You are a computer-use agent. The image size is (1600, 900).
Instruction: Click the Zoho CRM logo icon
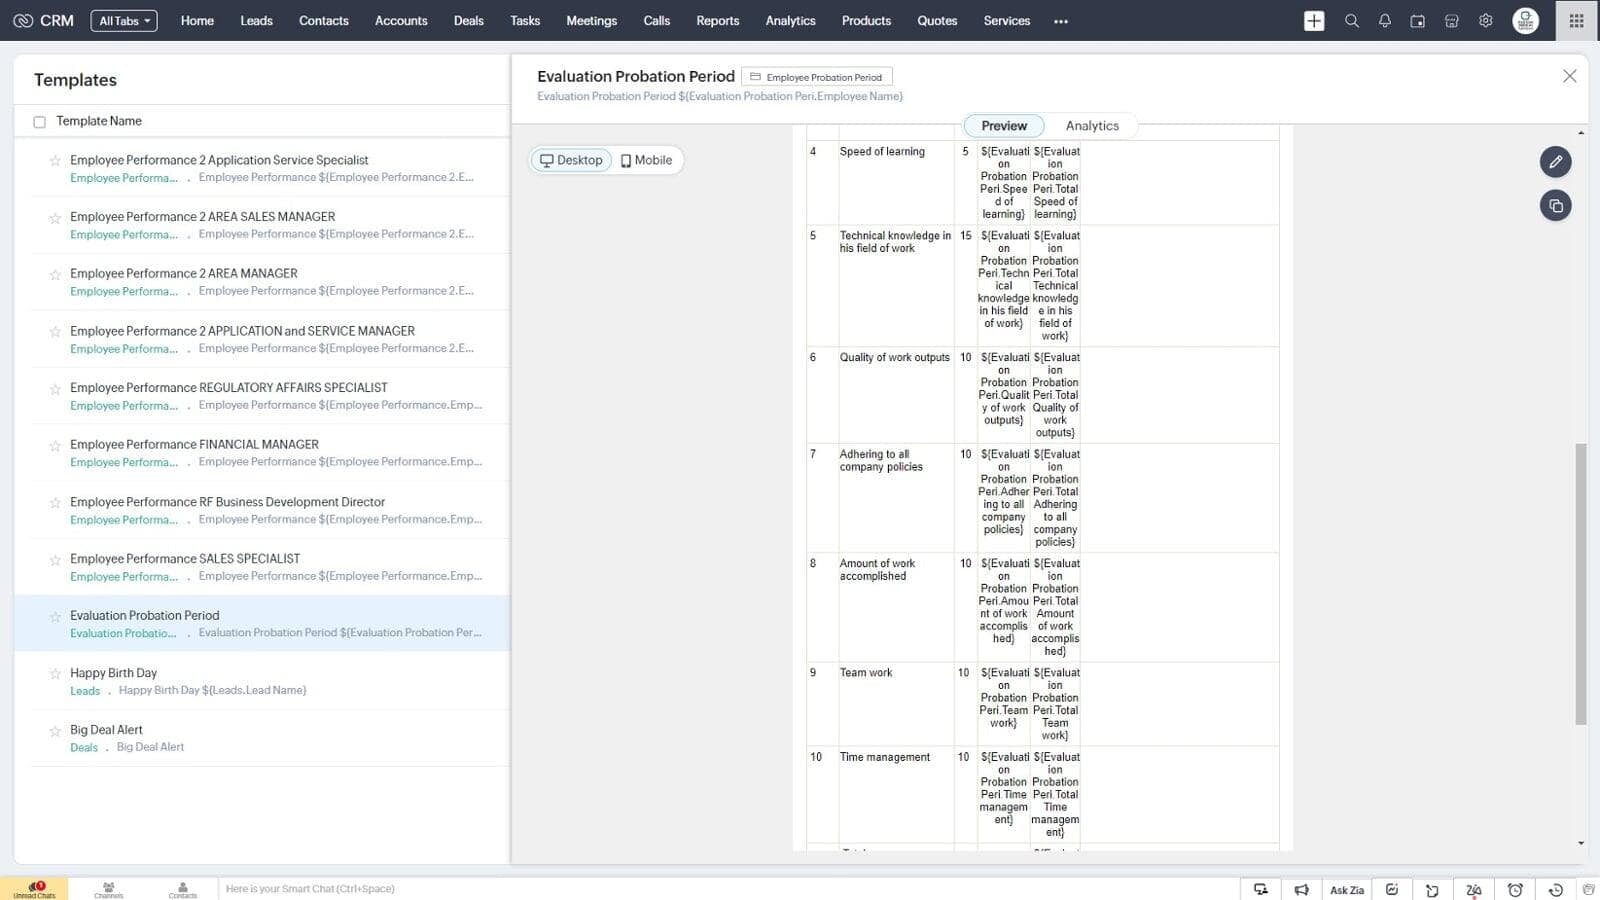(x=23, y=21)
